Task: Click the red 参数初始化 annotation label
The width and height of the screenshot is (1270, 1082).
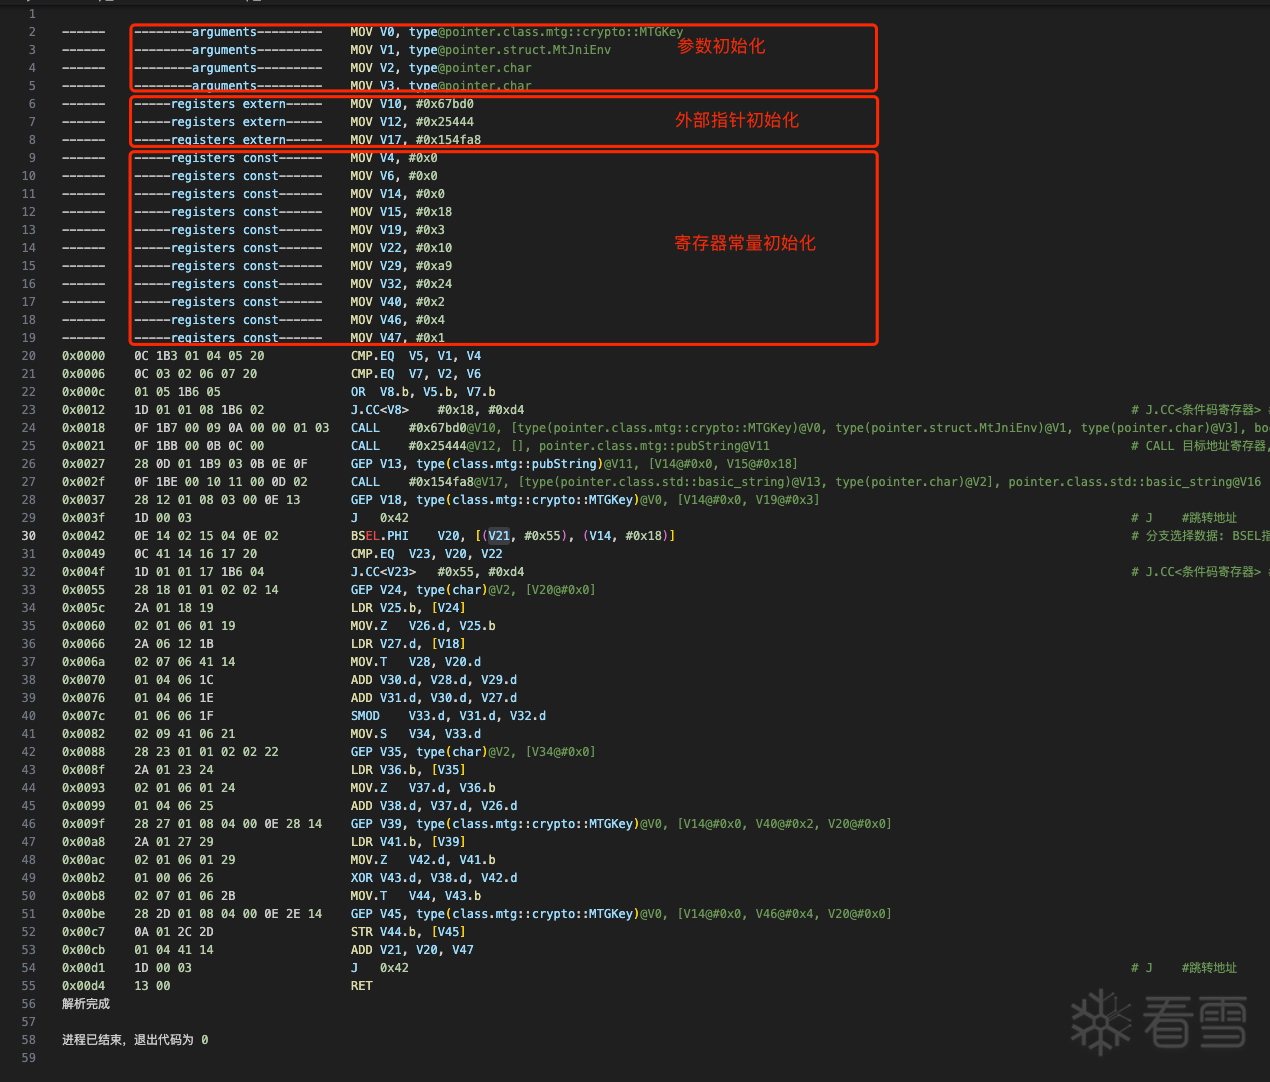Action: pyautogui.click(x=721, y=46)
